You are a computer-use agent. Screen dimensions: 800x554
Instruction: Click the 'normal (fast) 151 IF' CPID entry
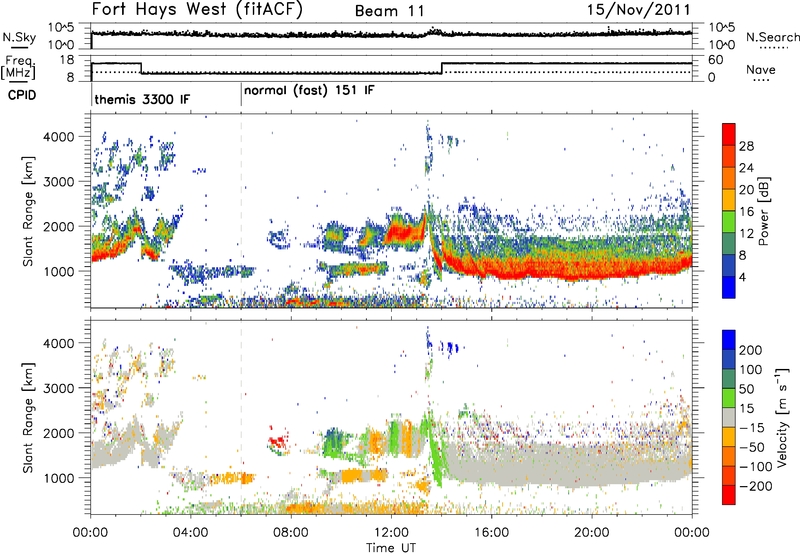click(x=309, y=91)
